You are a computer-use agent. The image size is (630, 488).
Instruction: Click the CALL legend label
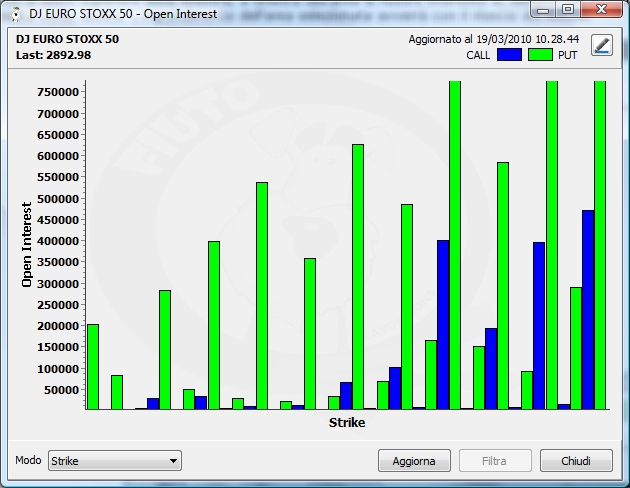pyautogui.click(x=478, y=55)
